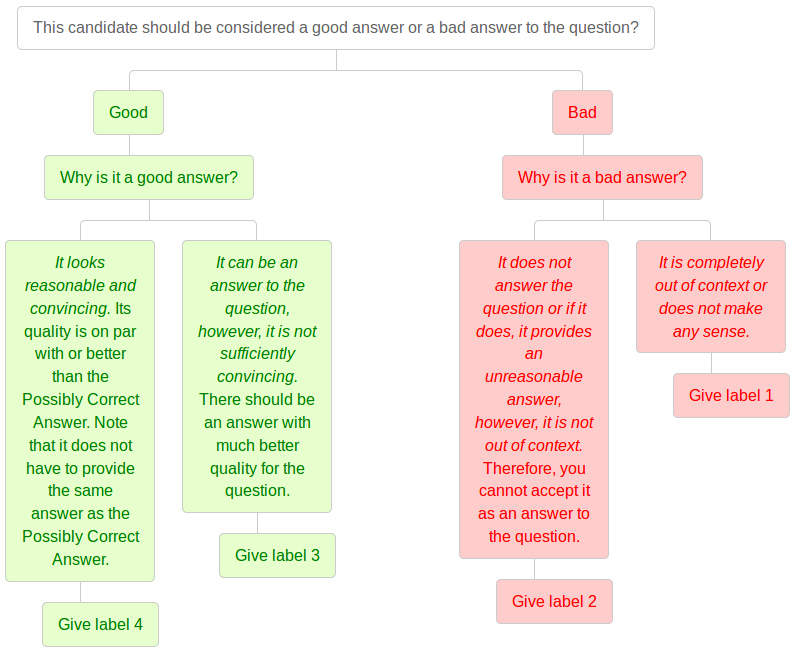This screenshot has height=651, width=791.
Task: Click 'sufficiently convincing' italic text
Action: tap(257, 365)
